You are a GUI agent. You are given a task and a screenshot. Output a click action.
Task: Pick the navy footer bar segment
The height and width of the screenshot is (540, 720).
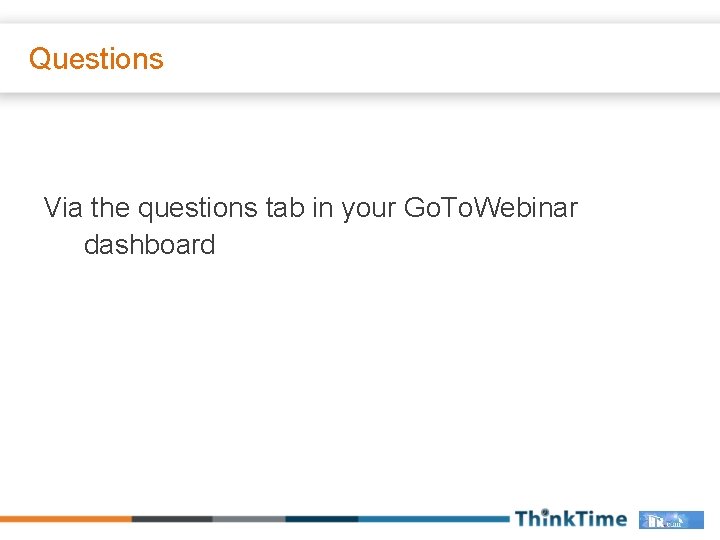point(321,519)
